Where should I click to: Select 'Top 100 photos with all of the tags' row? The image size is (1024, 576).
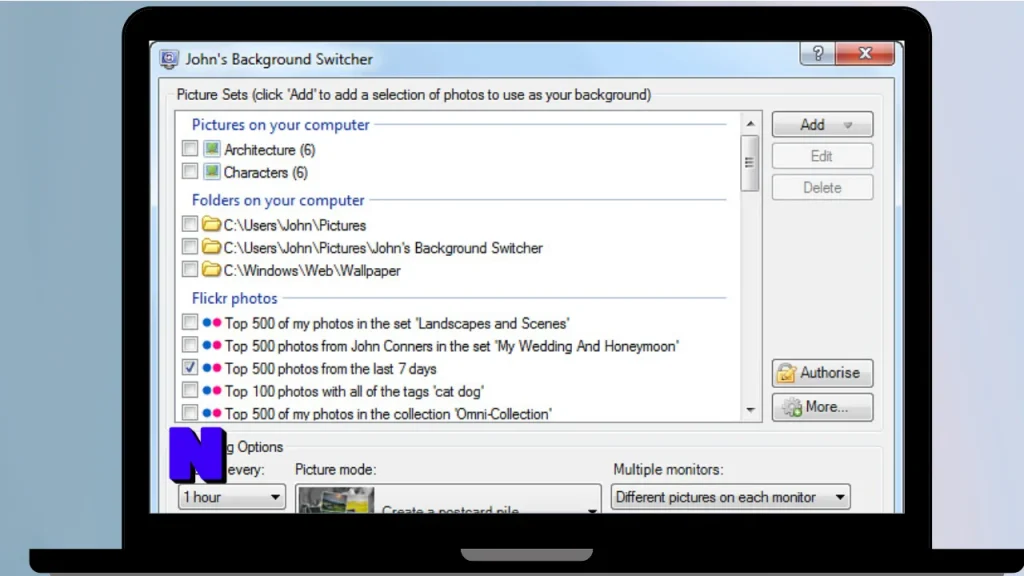(x=355, y=391)
